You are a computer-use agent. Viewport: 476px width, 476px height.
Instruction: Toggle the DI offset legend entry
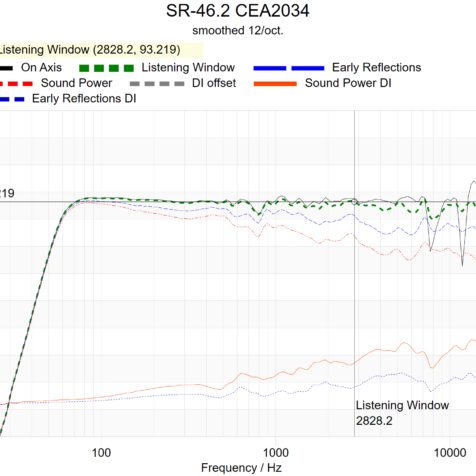click(x=183, y=83)
